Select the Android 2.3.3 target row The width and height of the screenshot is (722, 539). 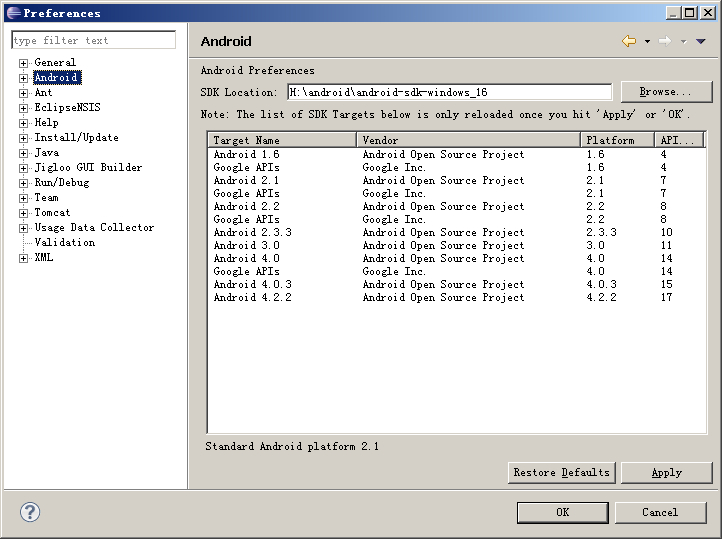(x=457, y=232)
